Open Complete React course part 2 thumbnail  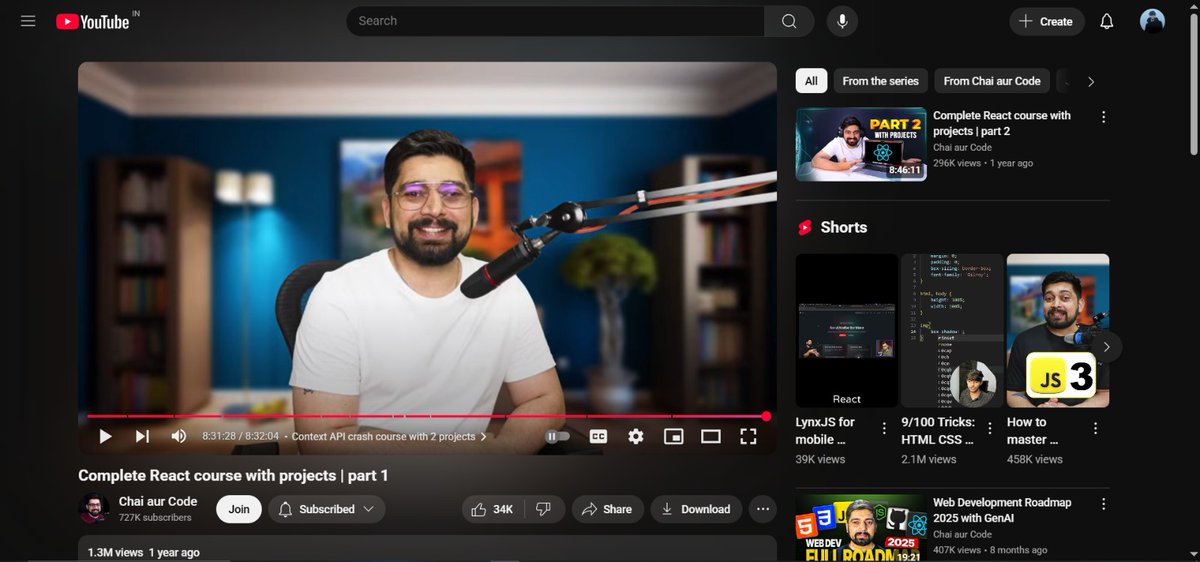tap(861, 144)
